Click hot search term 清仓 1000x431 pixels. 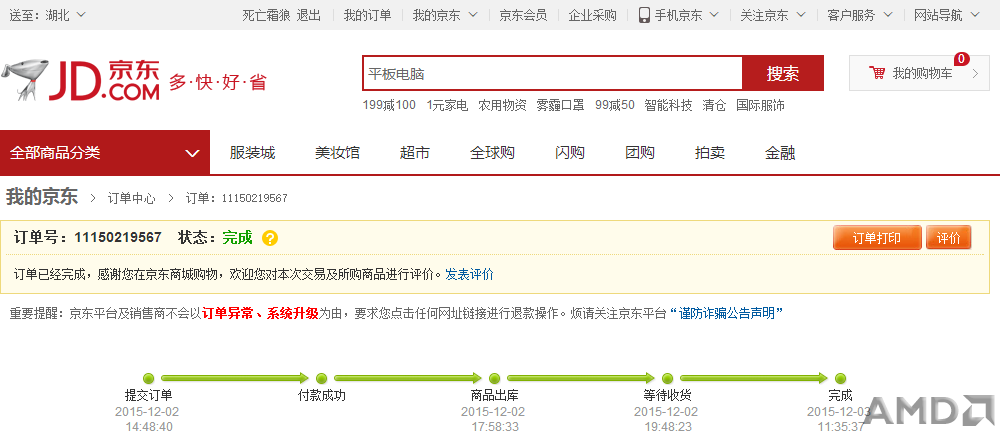coord(714,105)
